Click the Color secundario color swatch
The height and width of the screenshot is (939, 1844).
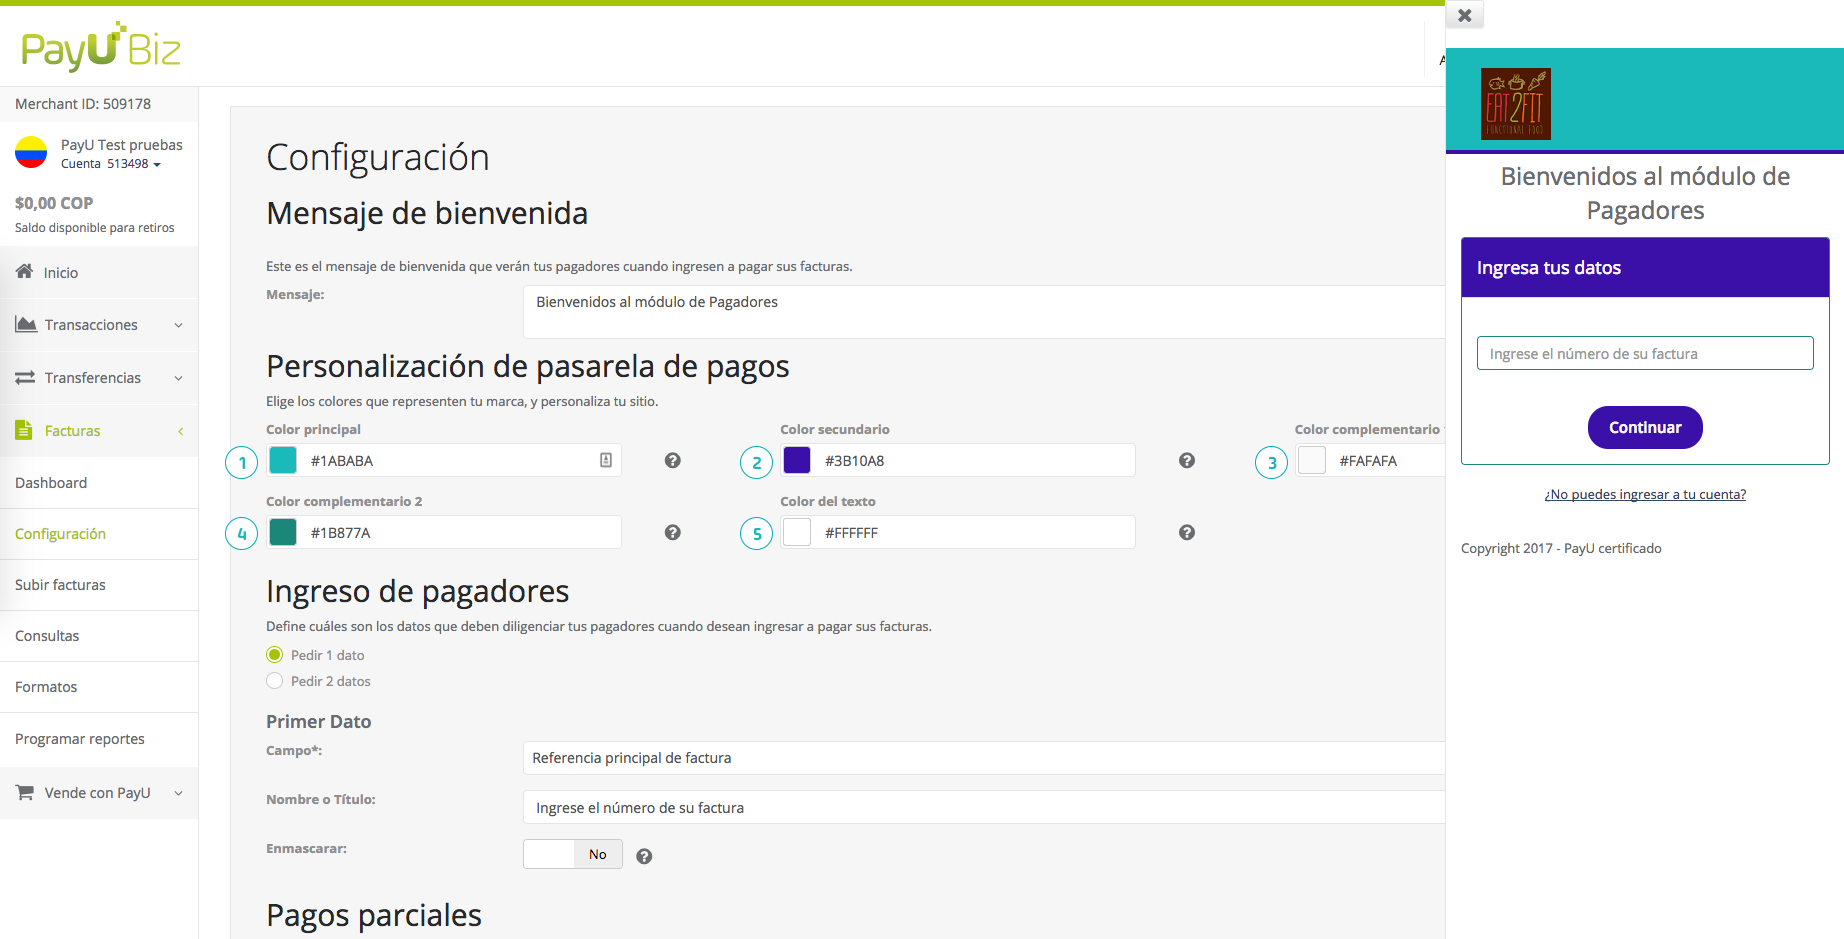797,460
